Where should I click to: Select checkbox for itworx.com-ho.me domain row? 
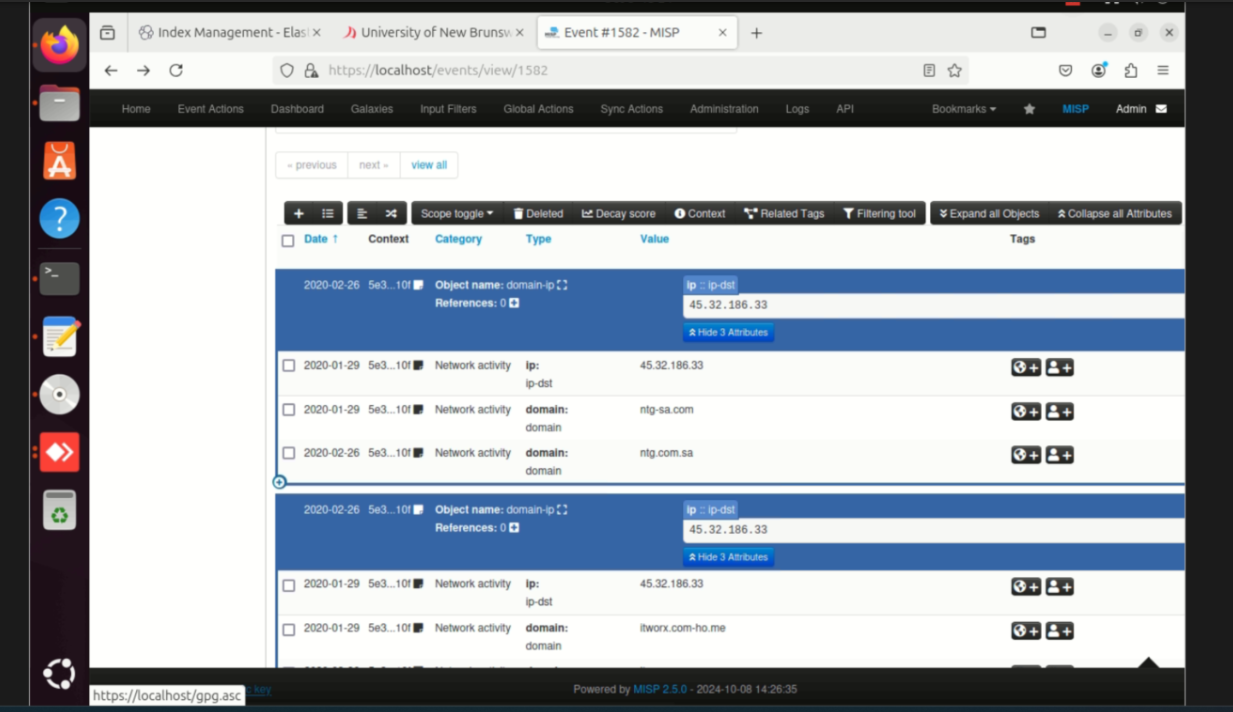(289, 629)
